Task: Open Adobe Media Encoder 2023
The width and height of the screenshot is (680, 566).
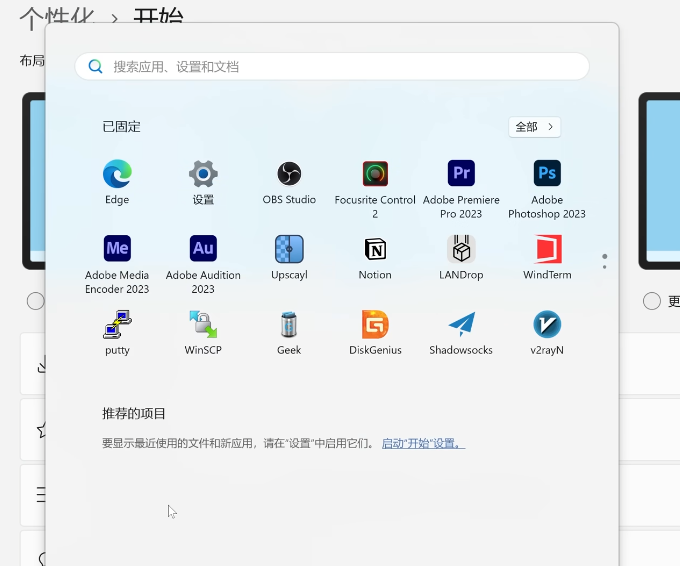Action: pos(117,249)
